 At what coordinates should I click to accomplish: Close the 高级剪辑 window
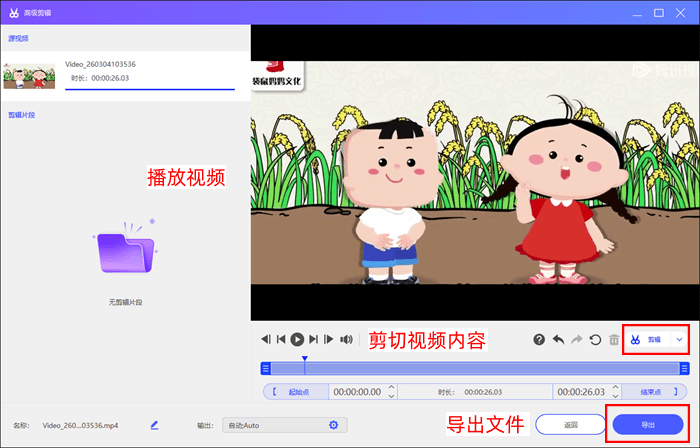(680, 13)
